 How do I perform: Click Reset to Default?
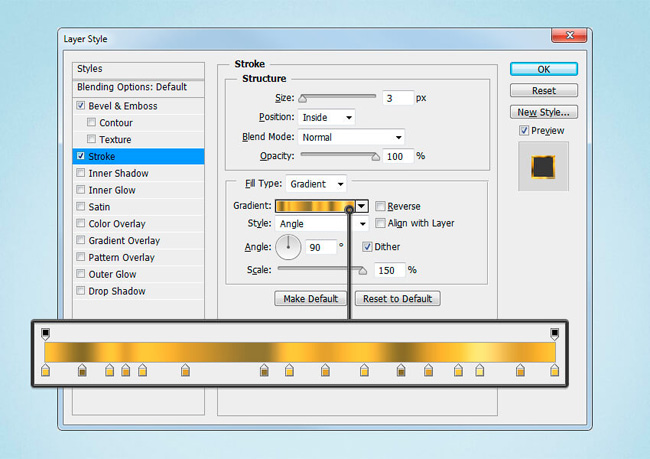tap(398, 299)
